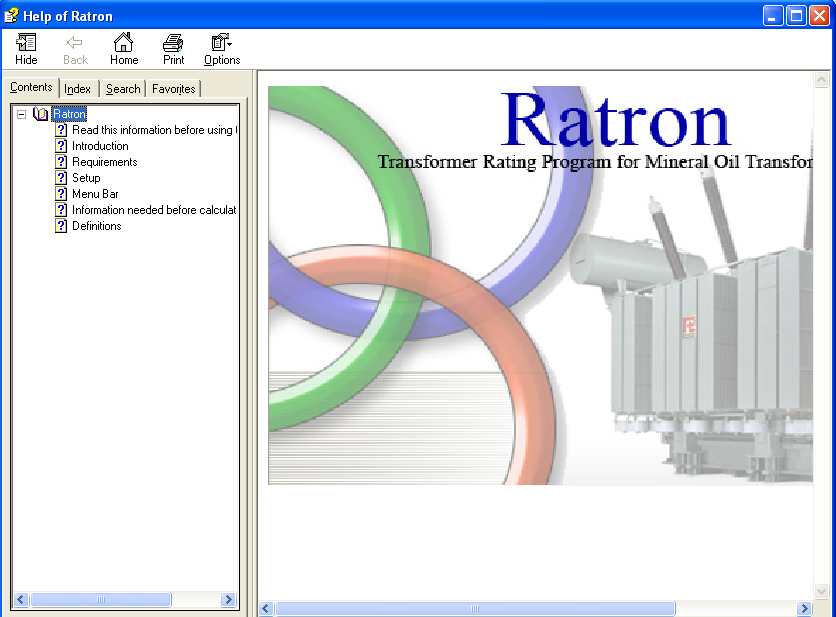Click topic pane left scroll arrow
Image resolution: width=836 pixels, height=617 pixels.
point(267,608)
